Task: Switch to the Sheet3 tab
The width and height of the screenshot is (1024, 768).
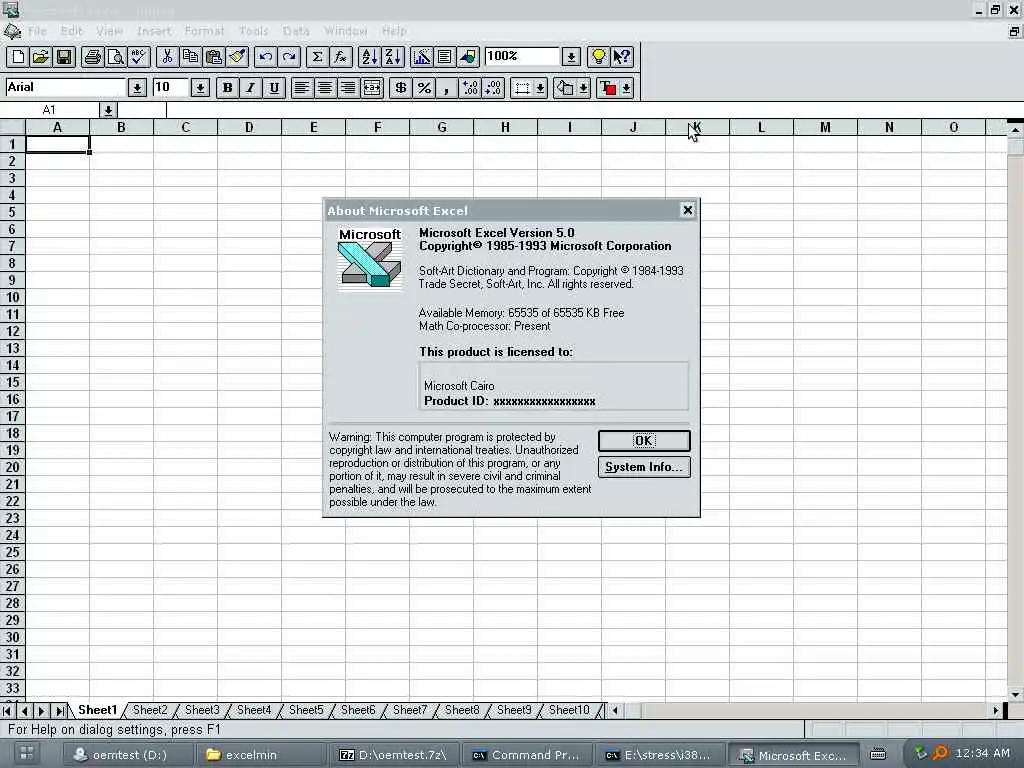Action: pyautogui.click(x=202, y=710)
